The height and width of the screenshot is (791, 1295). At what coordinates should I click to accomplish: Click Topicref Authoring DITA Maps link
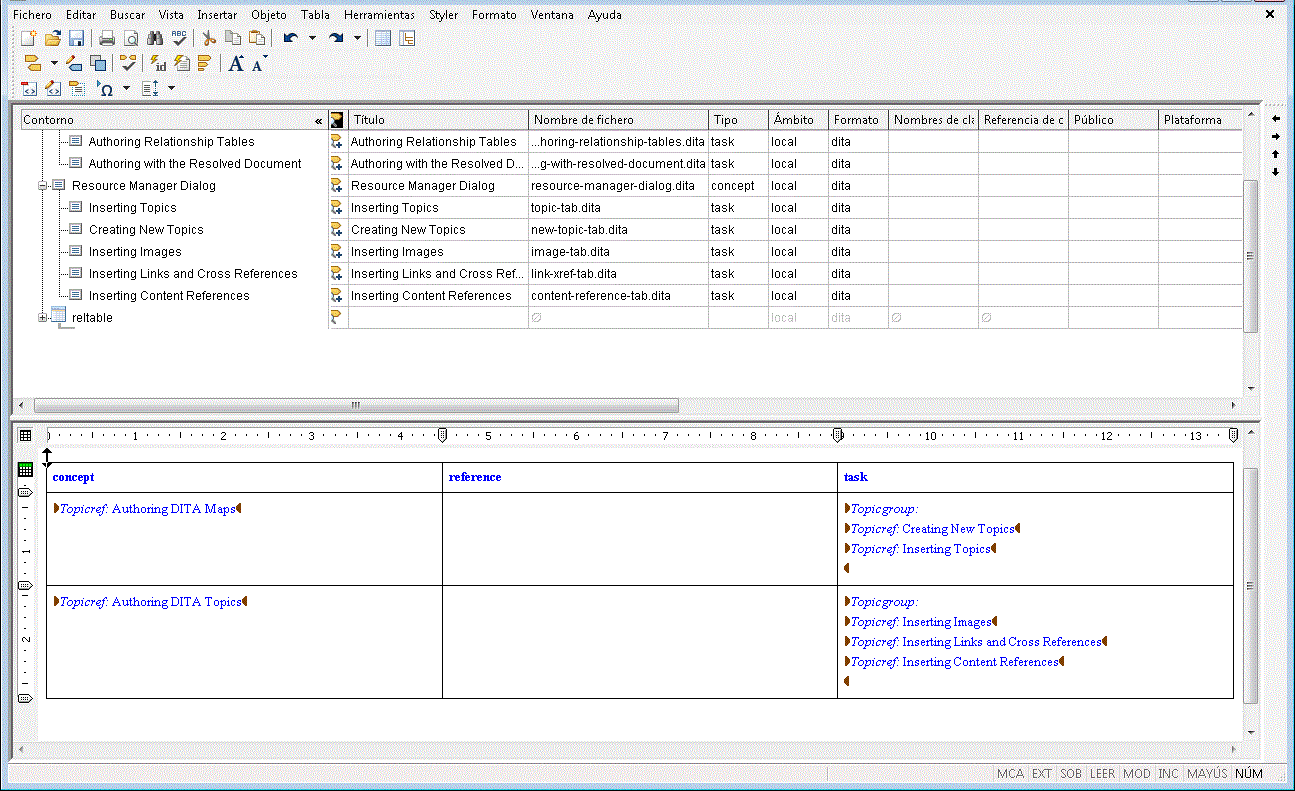click(x=147, y=509)
